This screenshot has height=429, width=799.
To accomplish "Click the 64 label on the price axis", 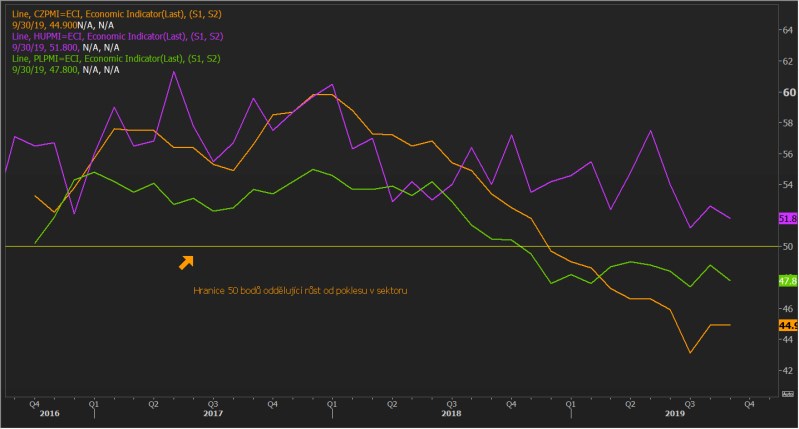I will point(787,30).
